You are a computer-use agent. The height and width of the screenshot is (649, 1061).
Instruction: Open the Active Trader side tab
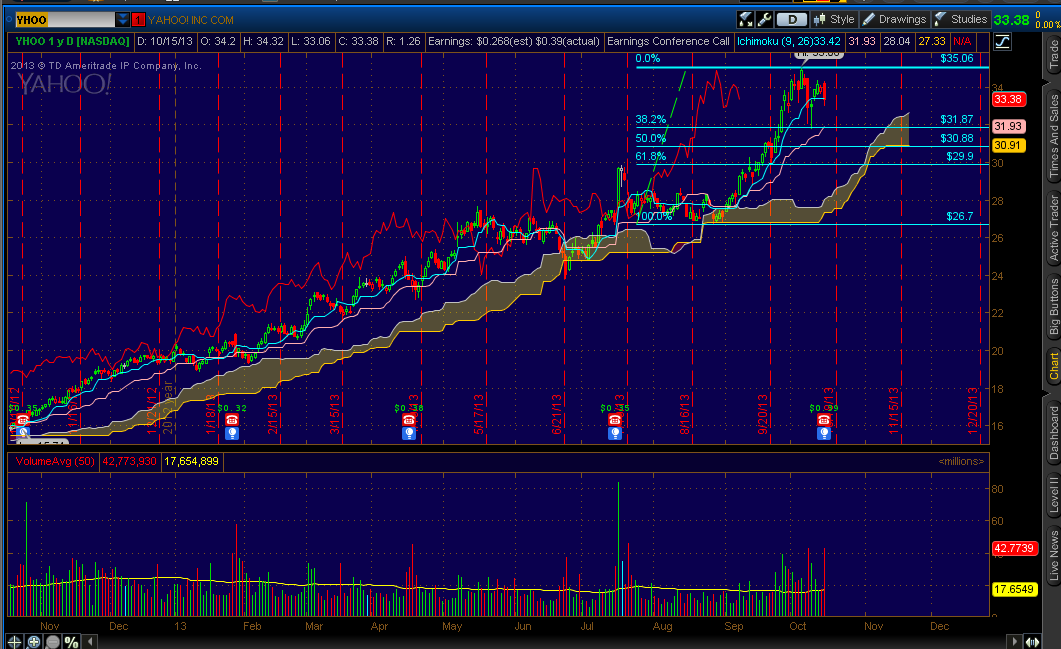1053,228
